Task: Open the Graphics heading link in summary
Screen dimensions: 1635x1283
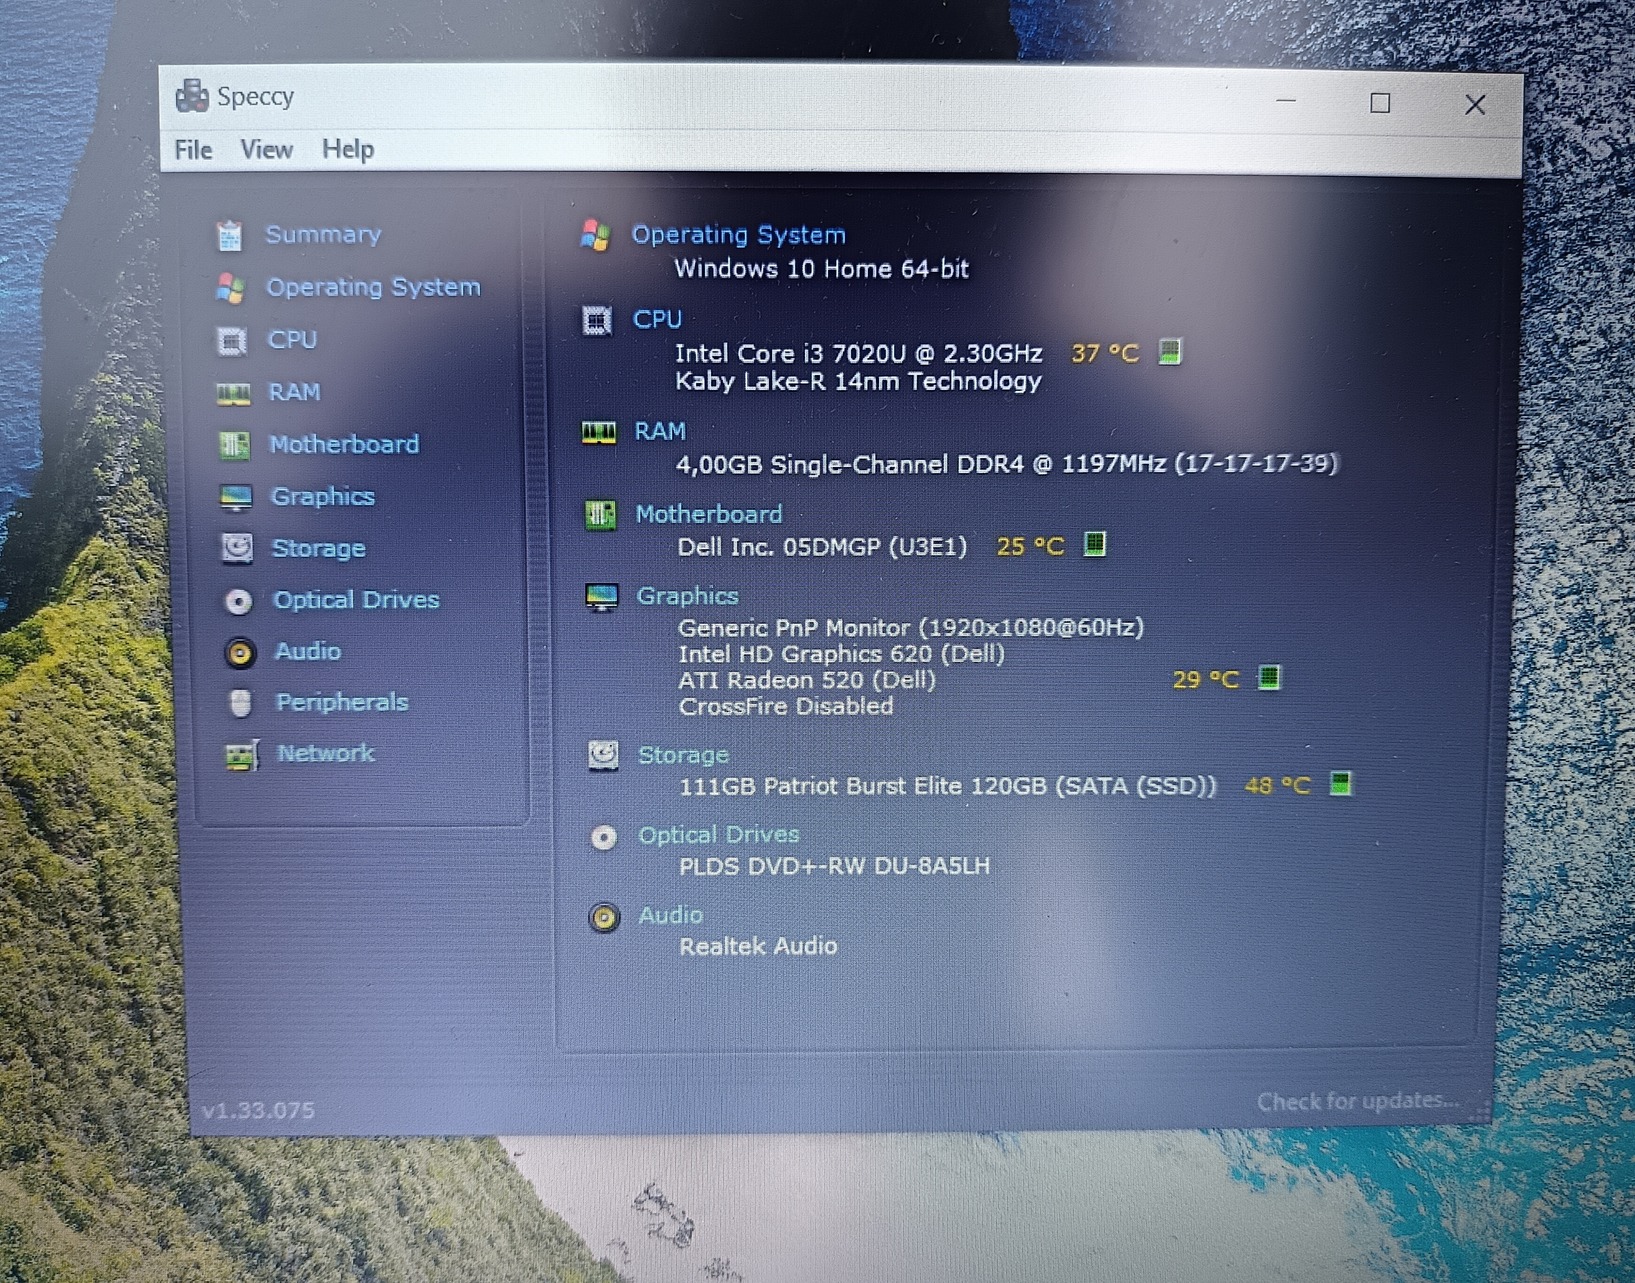Action: click(688, 596)
